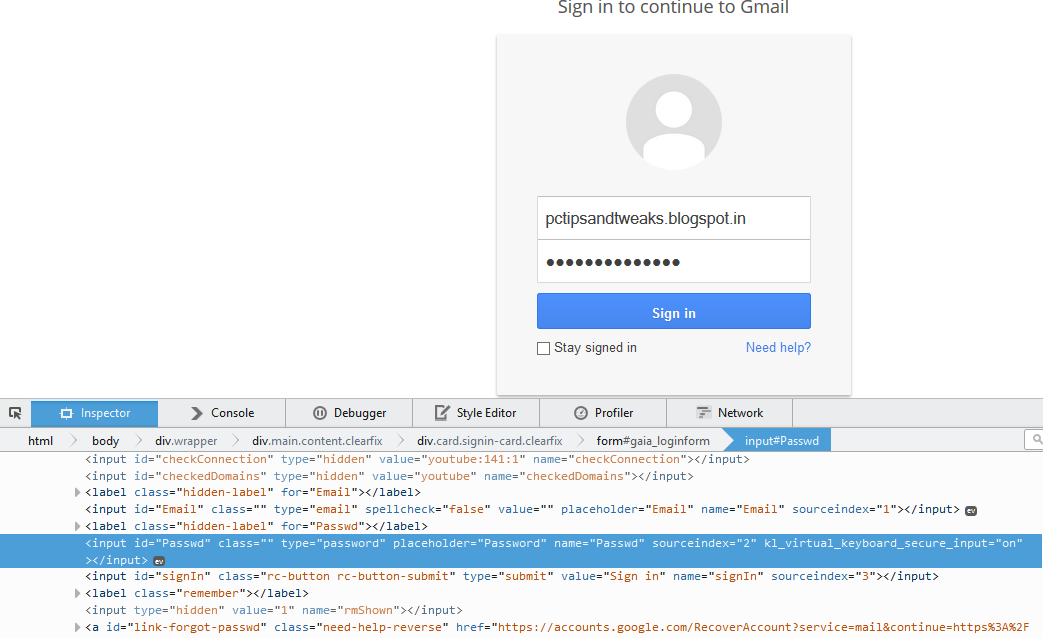
Task: Activate the element picker icon
Action: coord(15,413)
